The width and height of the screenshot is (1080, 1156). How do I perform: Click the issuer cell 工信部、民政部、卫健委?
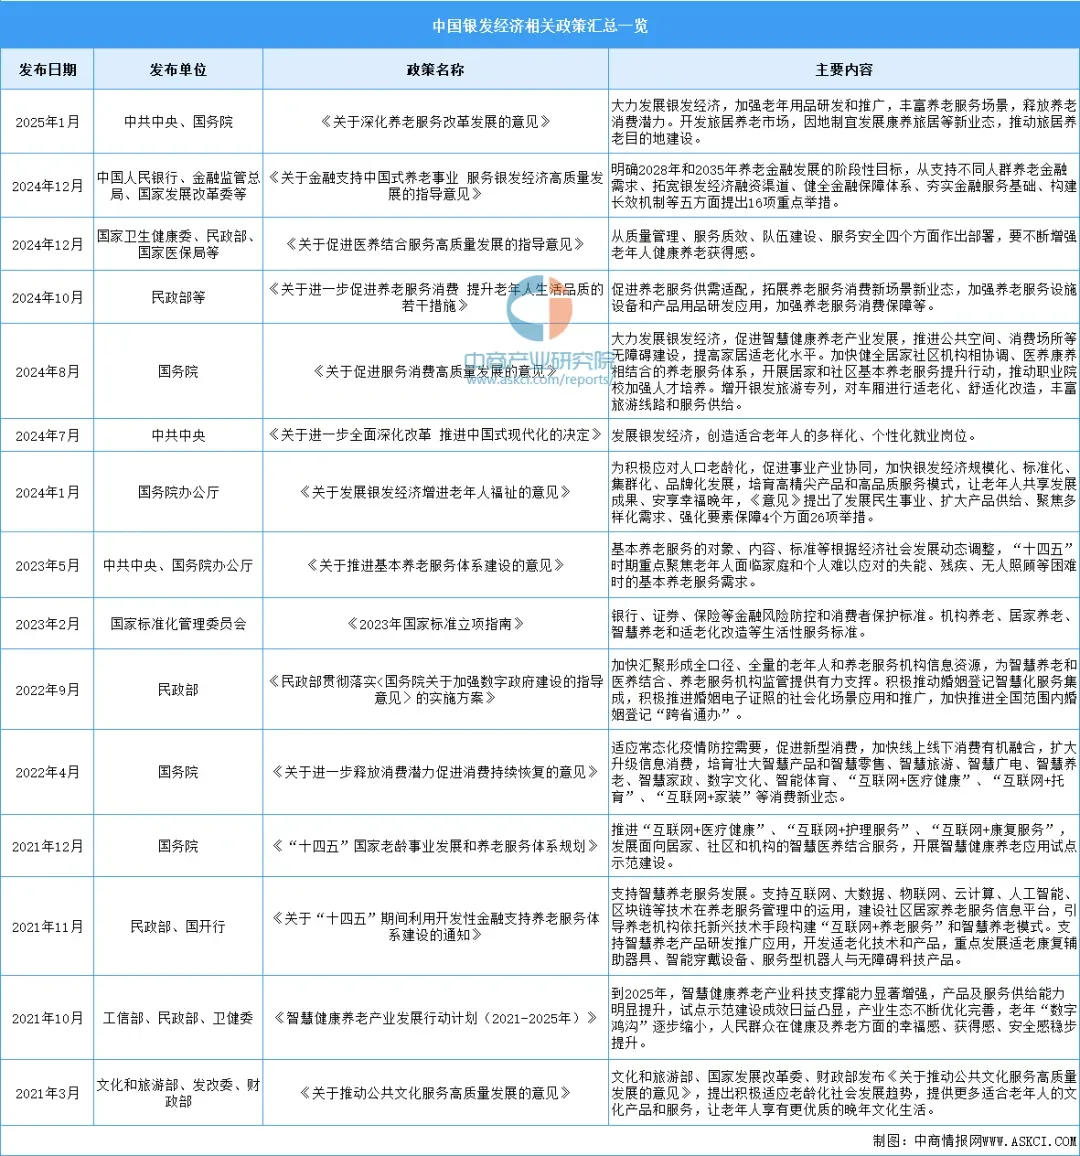coord(178,1018)
